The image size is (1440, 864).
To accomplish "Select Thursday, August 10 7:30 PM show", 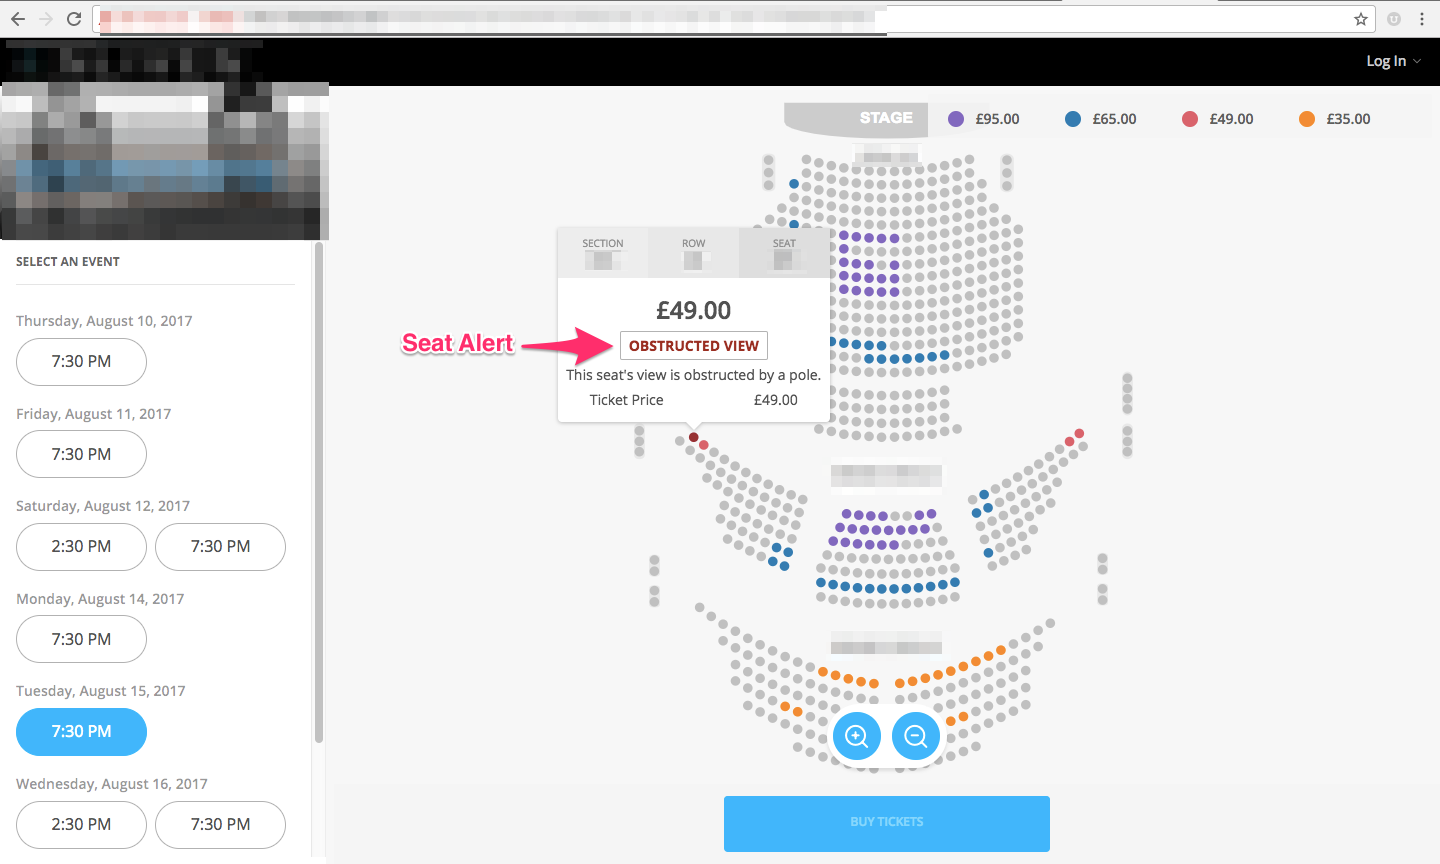I will click(x=81, y=361).
